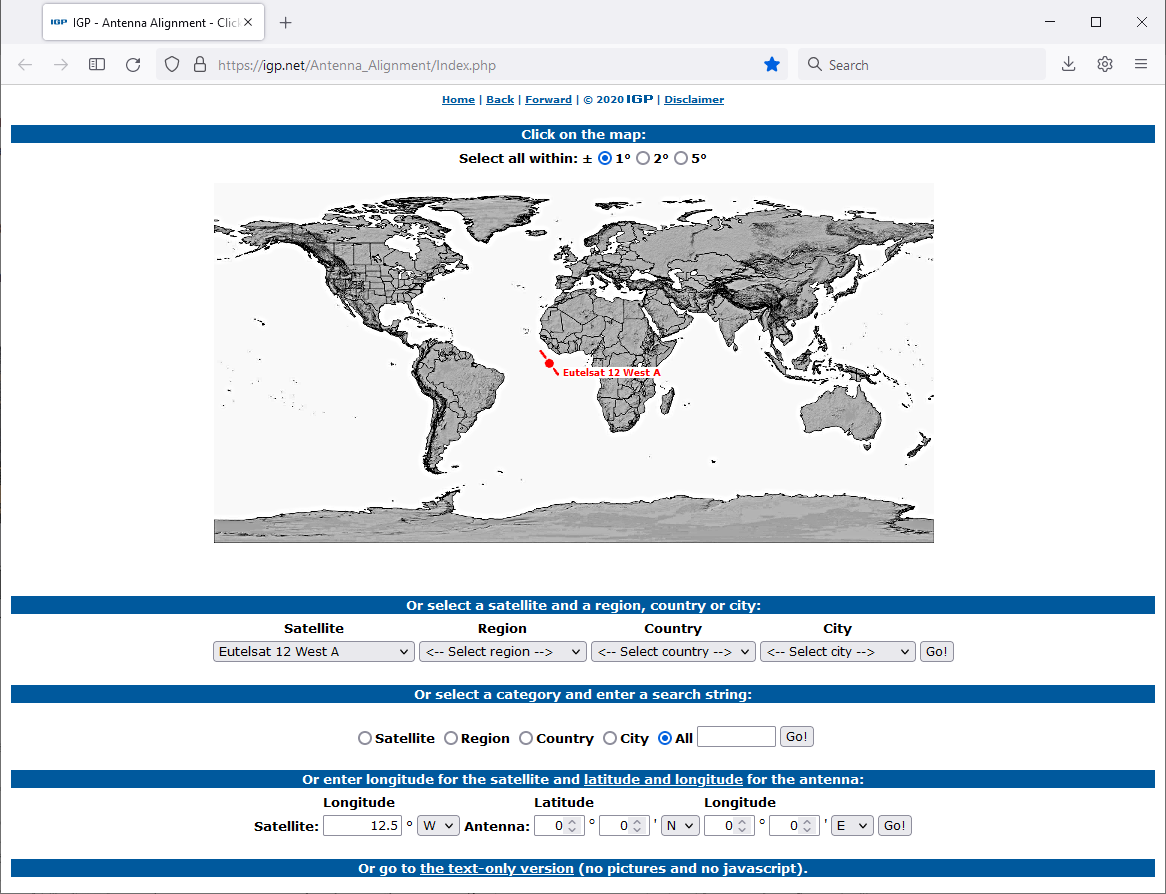
Task: Click the browser Search box
Action: click(x=922, y=65)
